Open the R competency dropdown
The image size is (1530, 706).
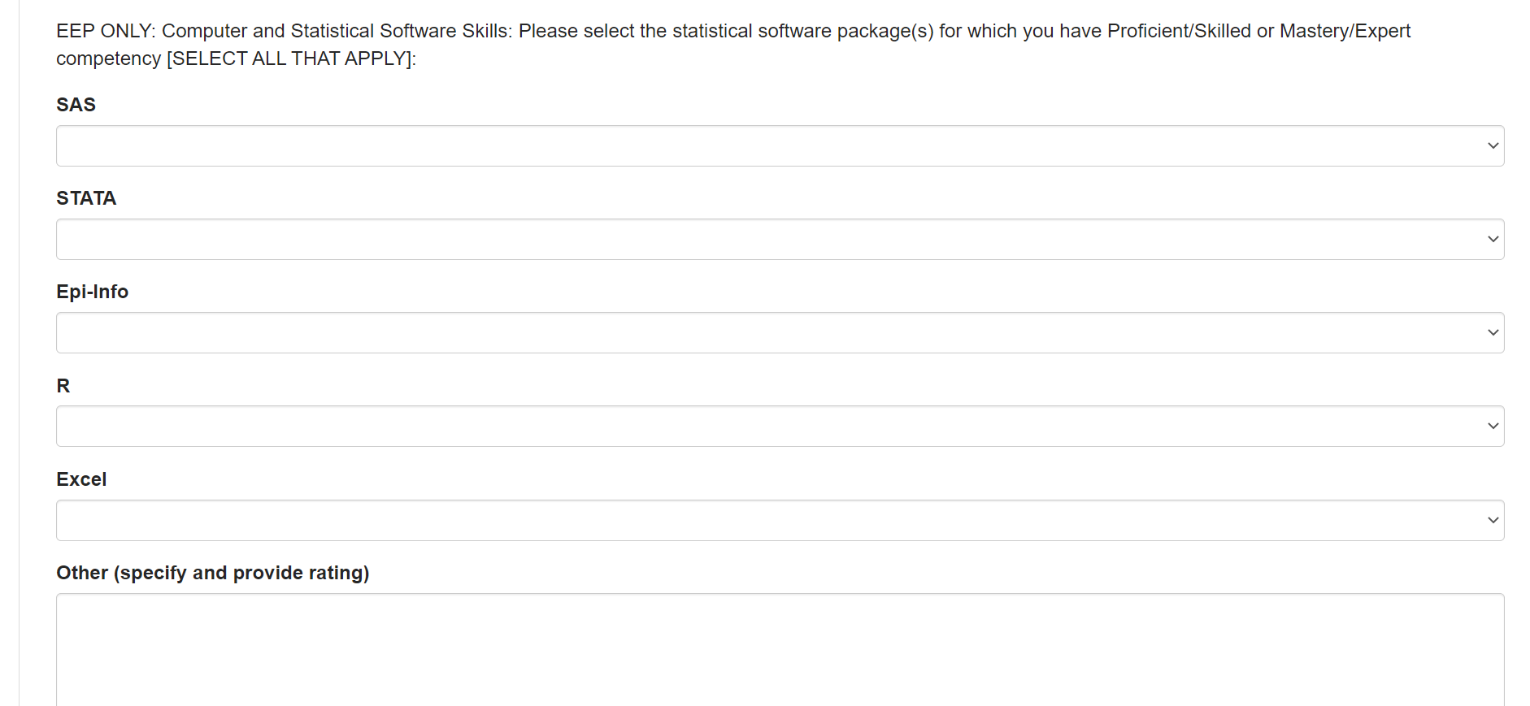coord(780,426)
